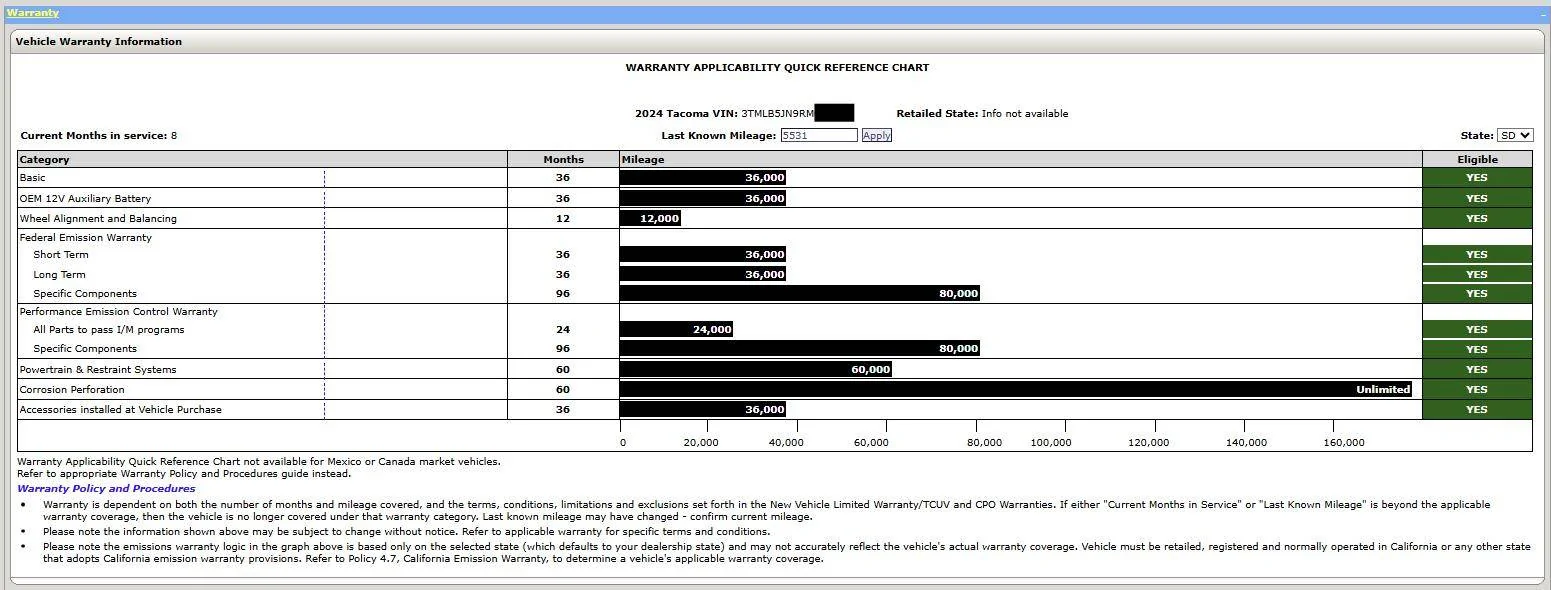
Task: Click the Warranty Policy and Procedures heading
Action: [106, 489]
